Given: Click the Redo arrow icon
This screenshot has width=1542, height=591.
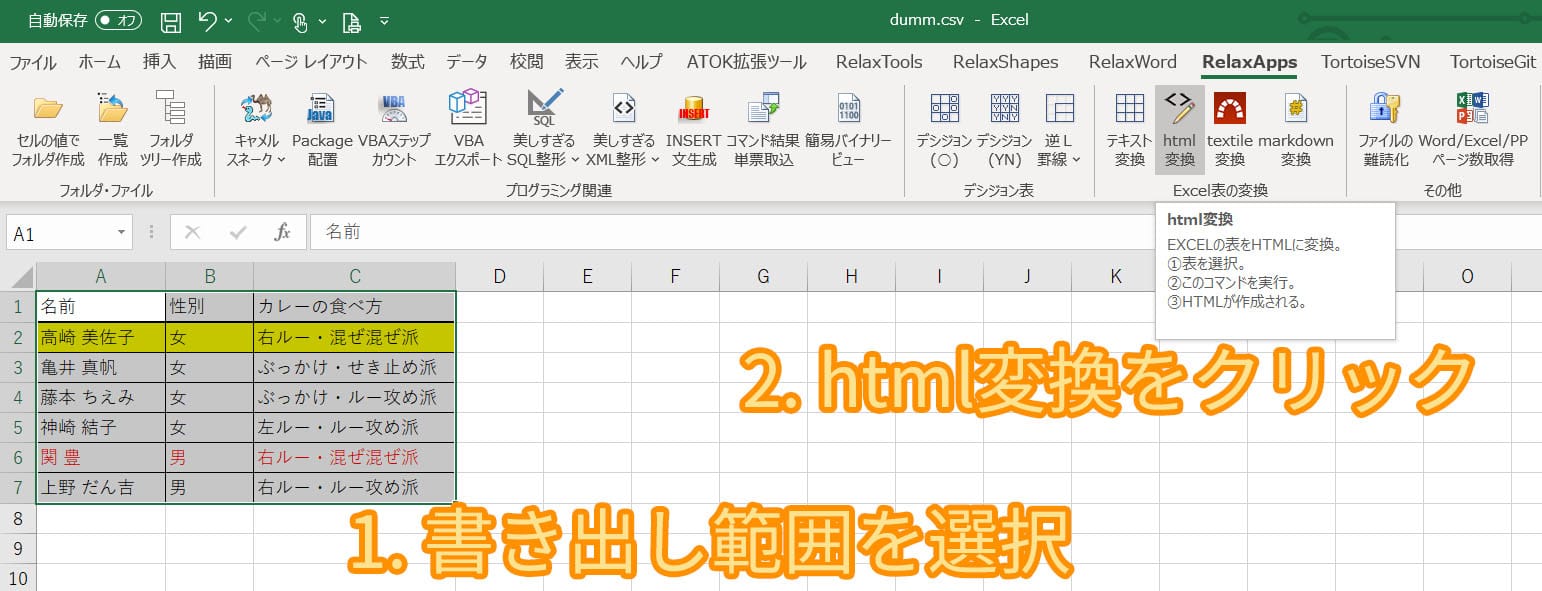Looking at the screenshot, I should [x=255, y=20].
